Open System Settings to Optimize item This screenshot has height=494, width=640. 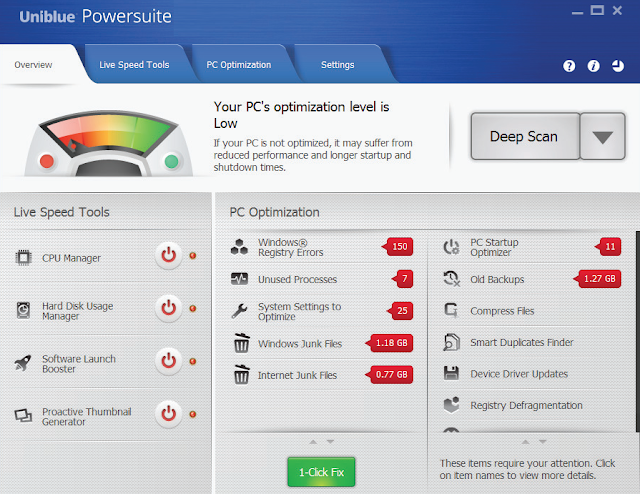[299, 311]
